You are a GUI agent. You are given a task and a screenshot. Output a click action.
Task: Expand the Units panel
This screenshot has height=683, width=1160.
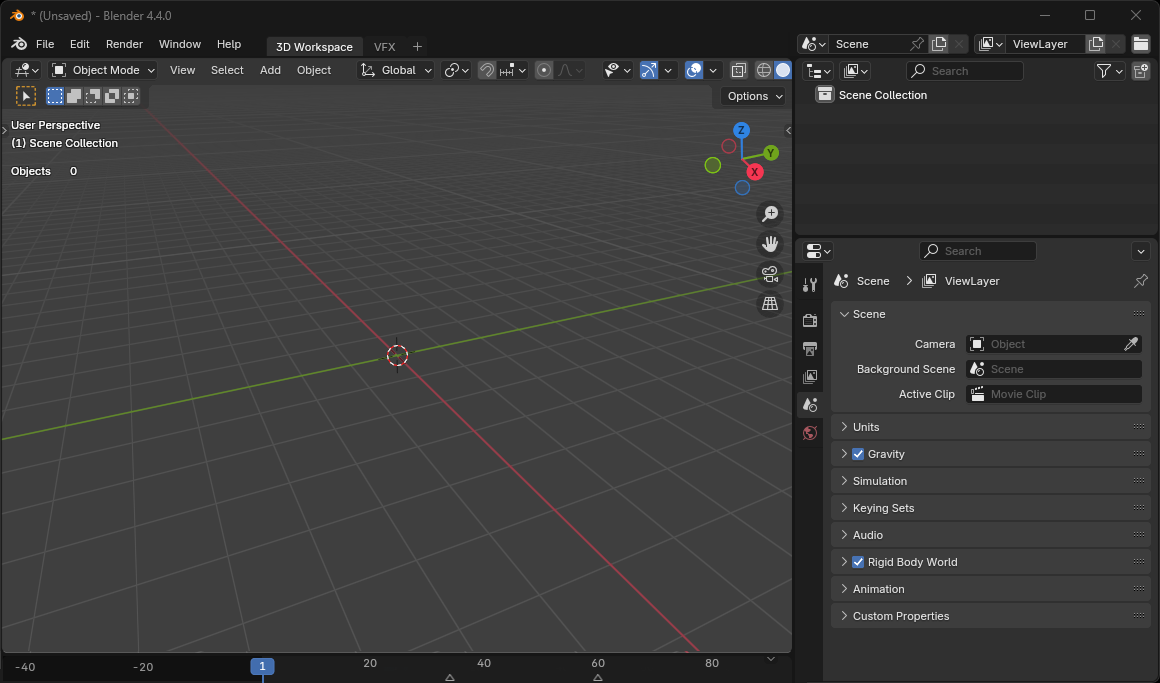[991, 427]
